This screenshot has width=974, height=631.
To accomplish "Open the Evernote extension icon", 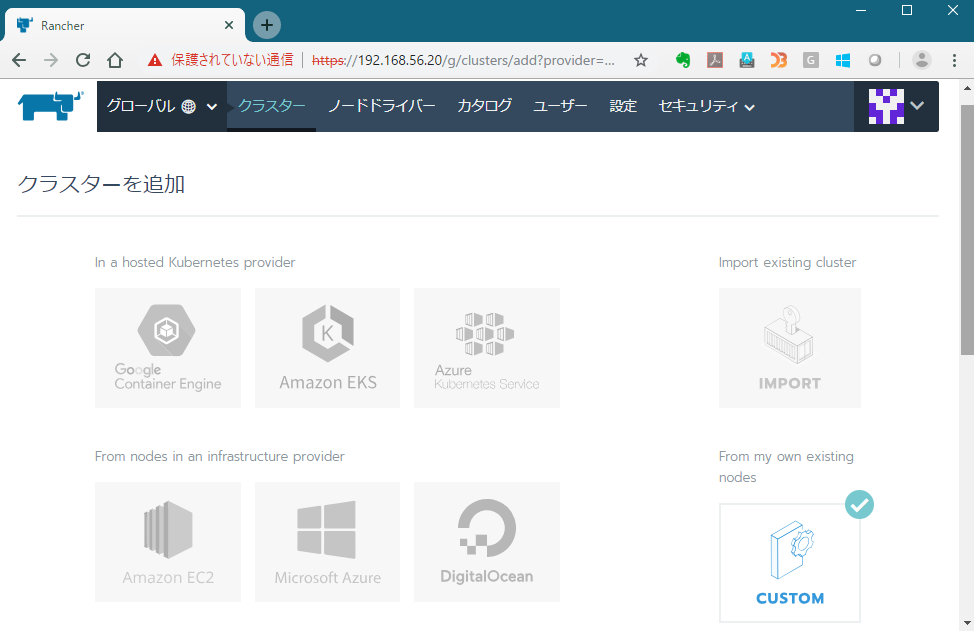I will (683, 60).
